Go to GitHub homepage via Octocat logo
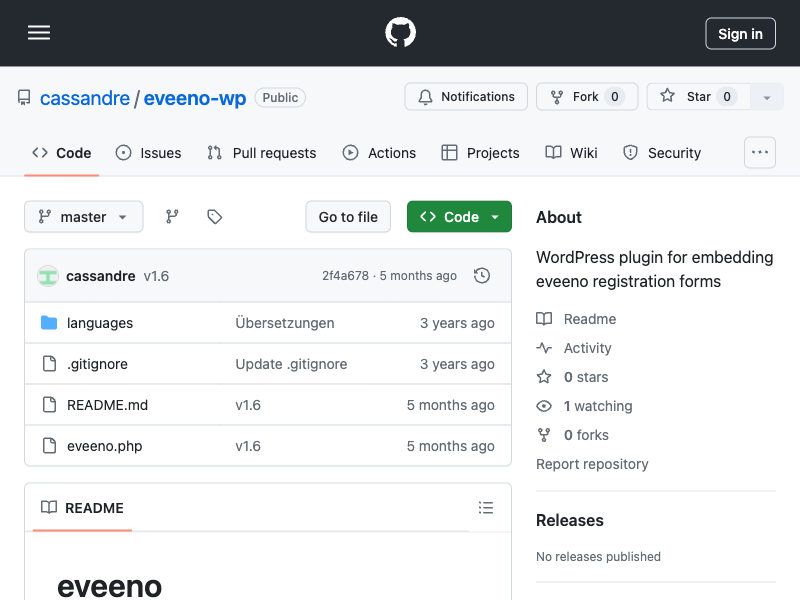Image resolution: width=800 pixels, height=600 pixels. 400,33
